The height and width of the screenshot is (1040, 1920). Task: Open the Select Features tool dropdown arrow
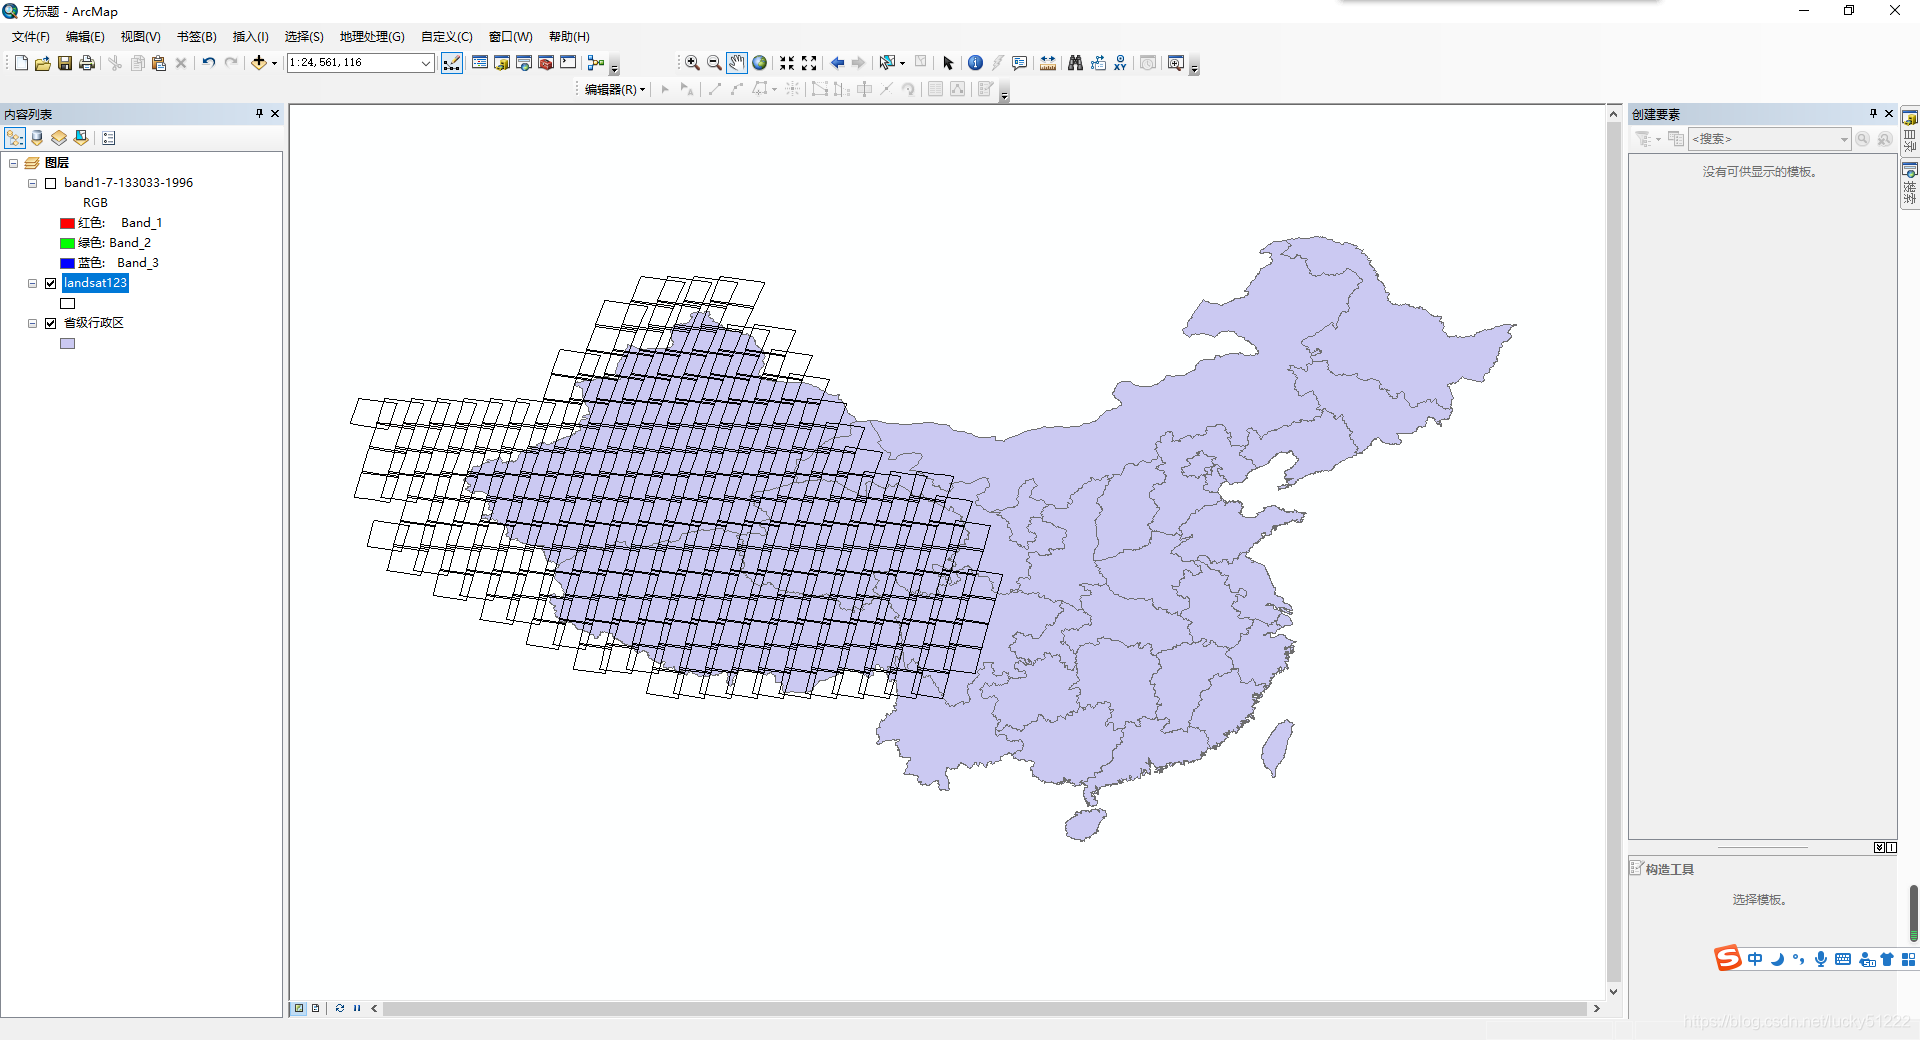pos(903,63)
